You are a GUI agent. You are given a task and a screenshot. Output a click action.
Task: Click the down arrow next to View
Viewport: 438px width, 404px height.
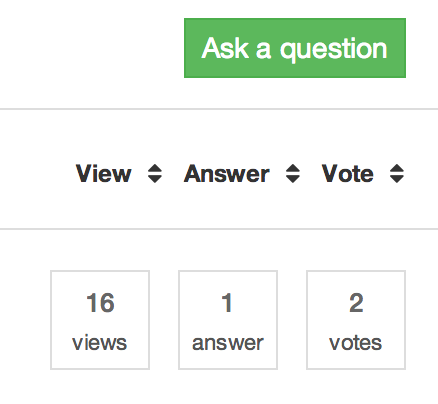[x=155, y=179]
